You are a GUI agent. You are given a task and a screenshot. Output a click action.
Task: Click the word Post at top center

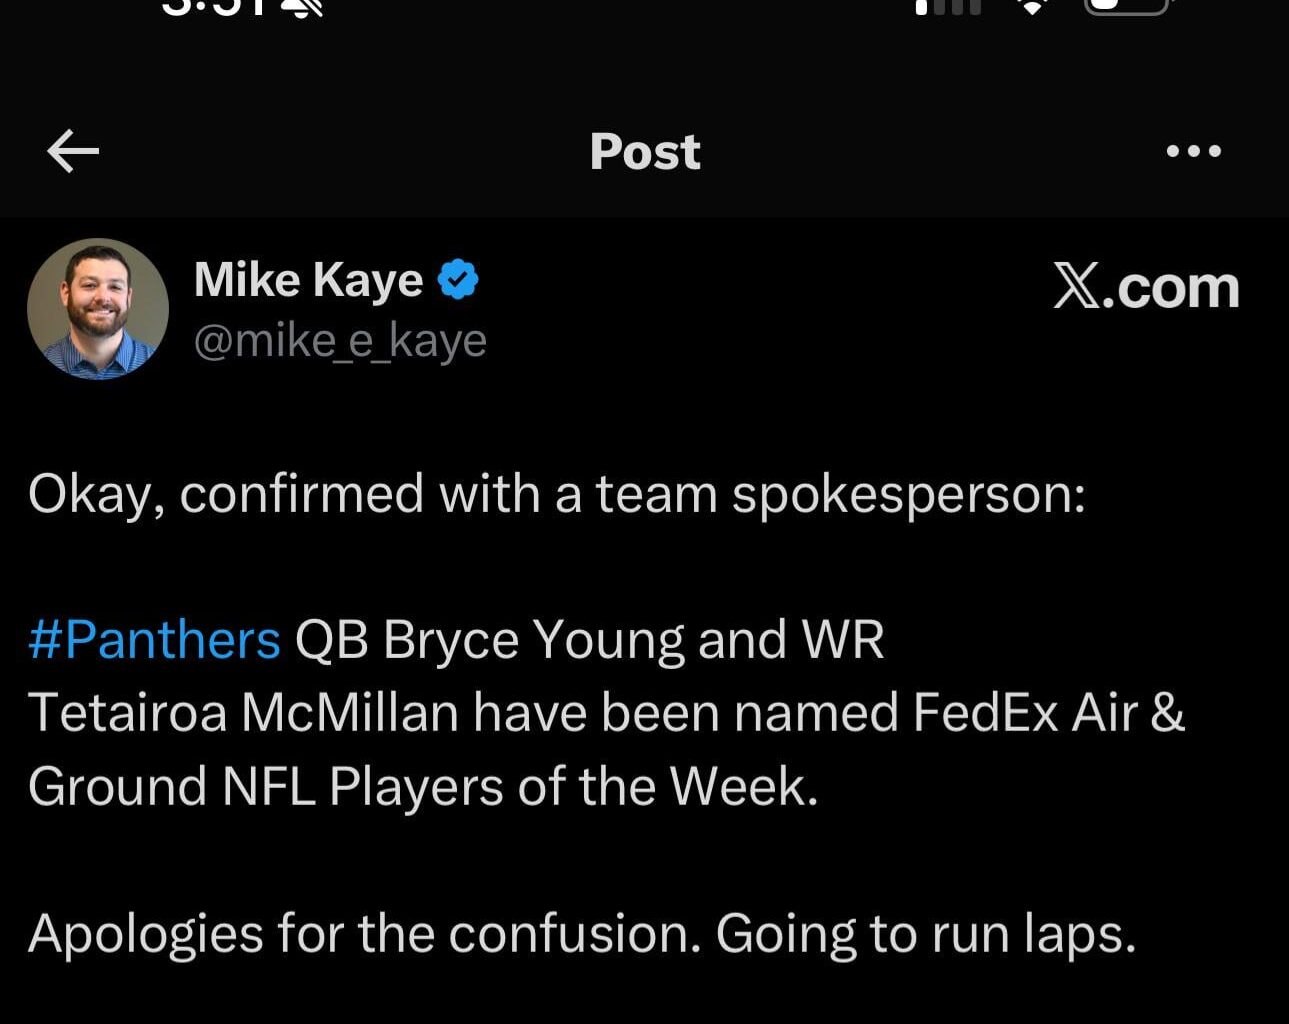point(645,150)
